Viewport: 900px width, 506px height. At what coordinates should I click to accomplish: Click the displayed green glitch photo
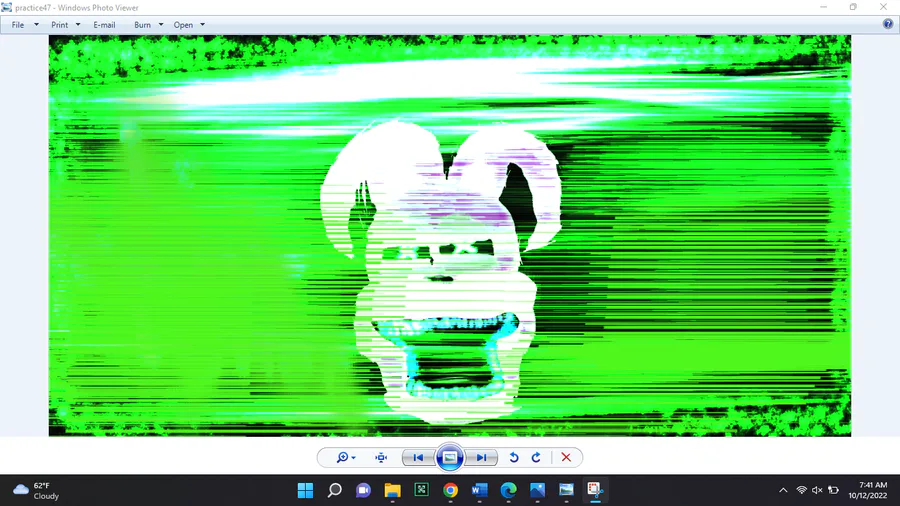tap(449, 235)
